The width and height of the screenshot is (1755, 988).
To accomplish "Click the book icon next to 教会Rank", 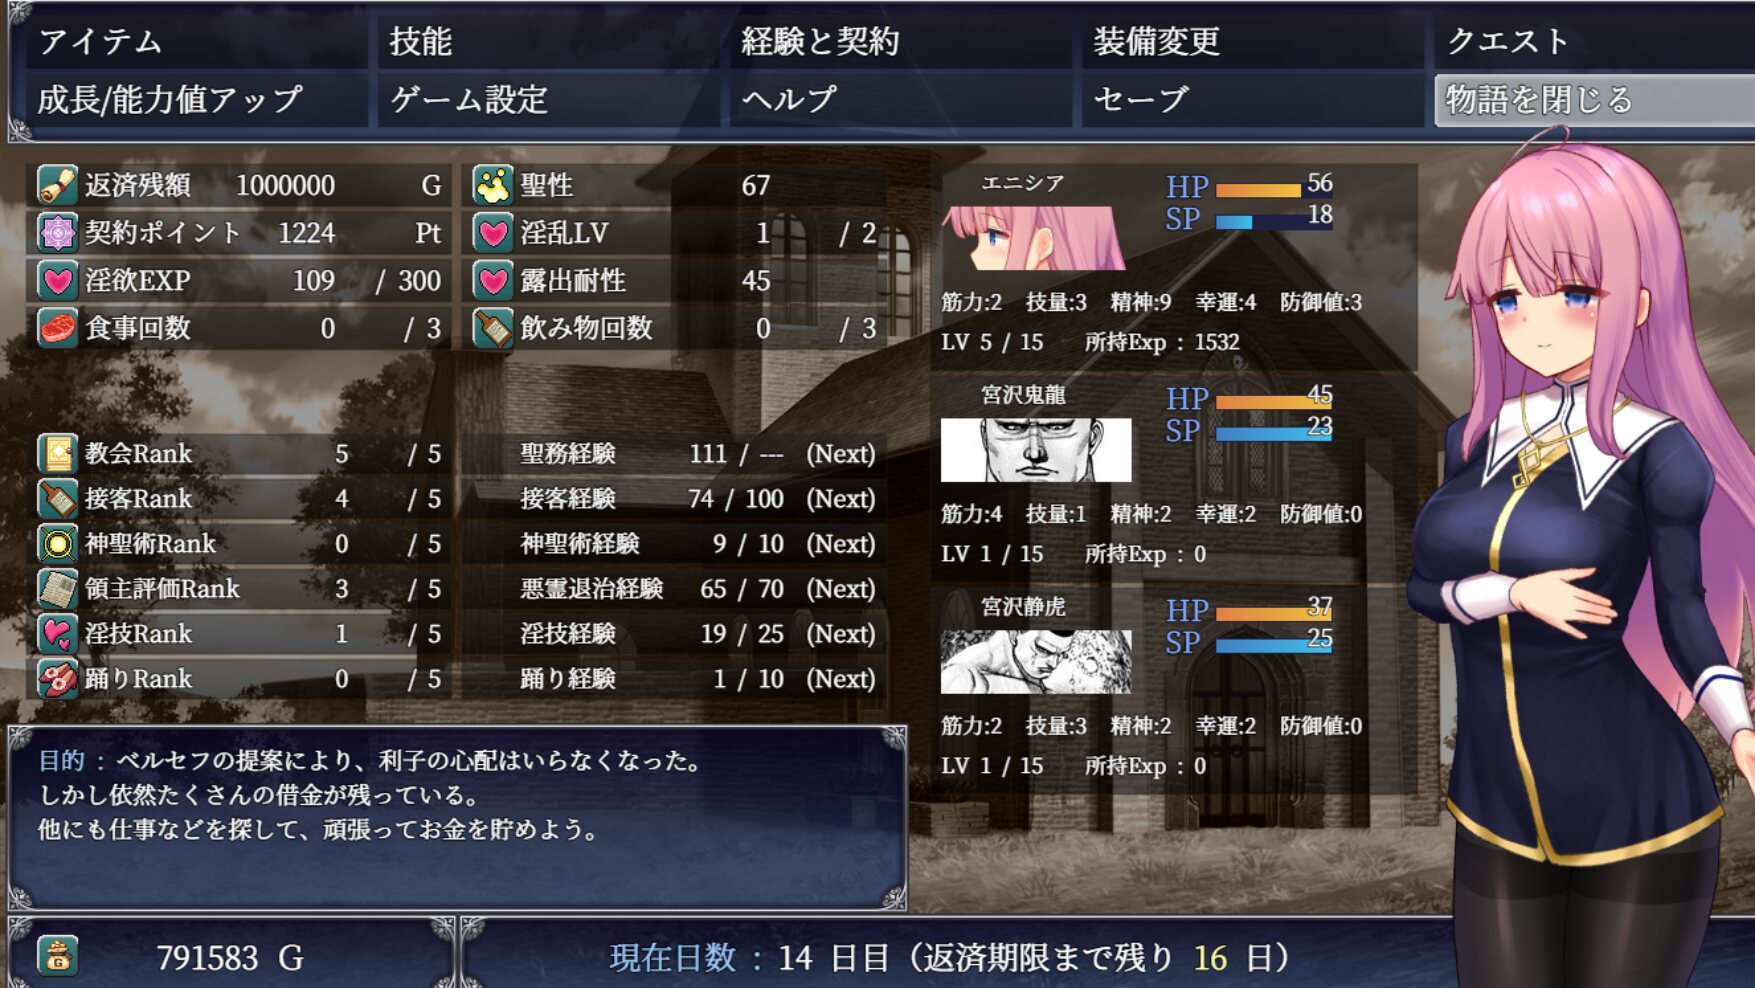I will [57, 454].
